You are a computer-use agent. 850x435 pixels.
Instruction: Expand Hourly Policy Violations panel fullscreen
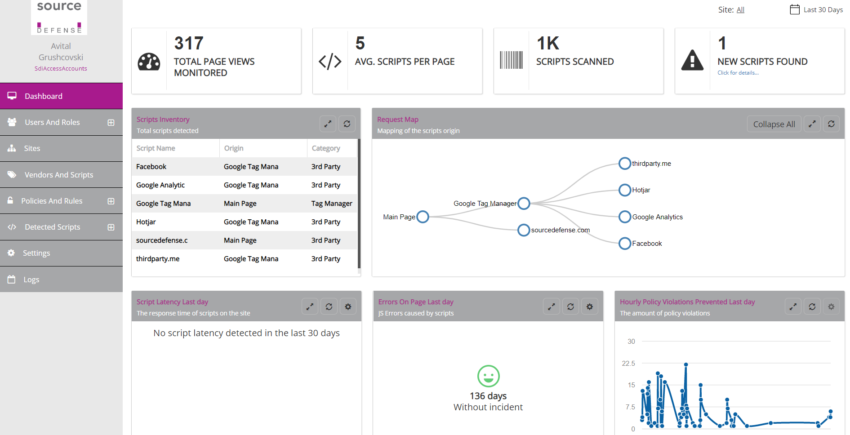(793, 306)
